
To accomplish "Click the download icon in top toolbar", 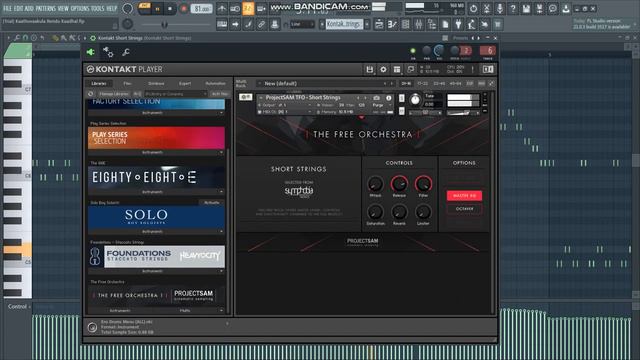I will [x=566, y=8].
